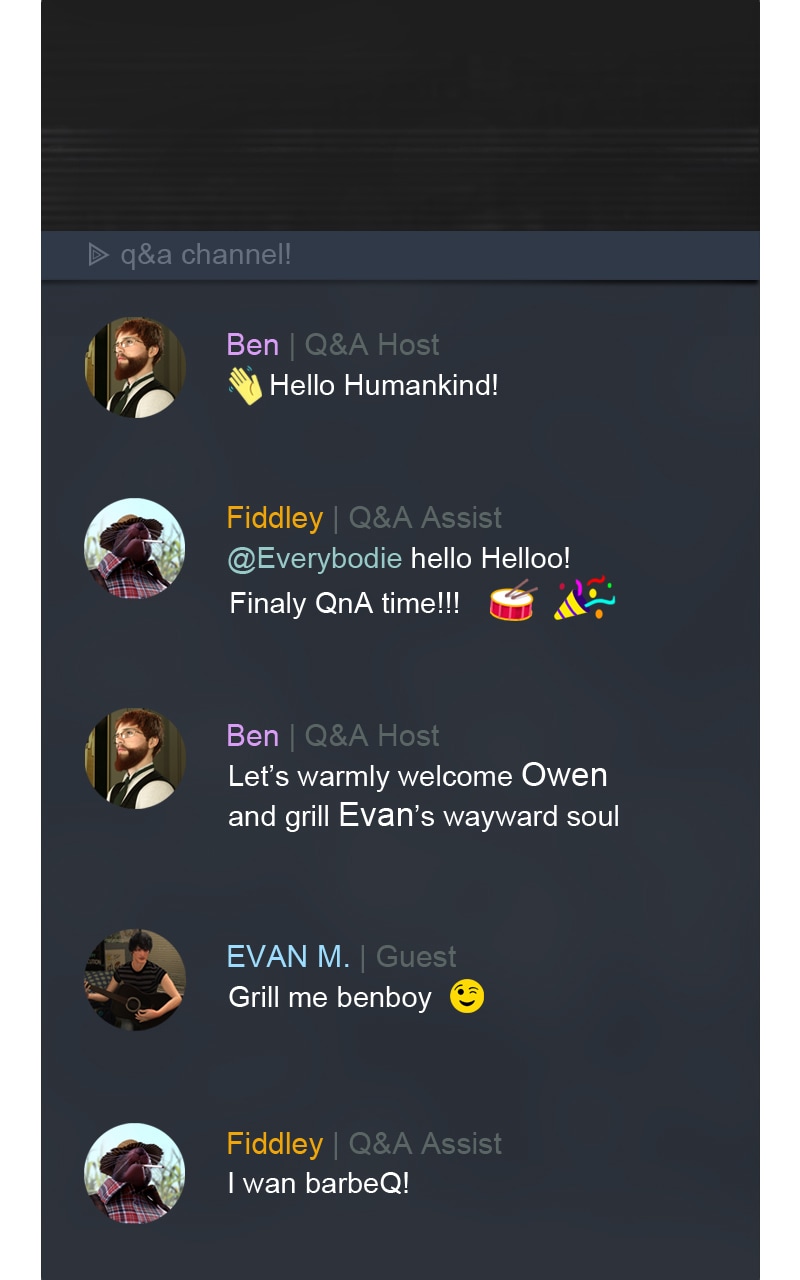
Task: Open Fiddley's avatar beside the barbeQ message
Action: tap(135, 1174)
